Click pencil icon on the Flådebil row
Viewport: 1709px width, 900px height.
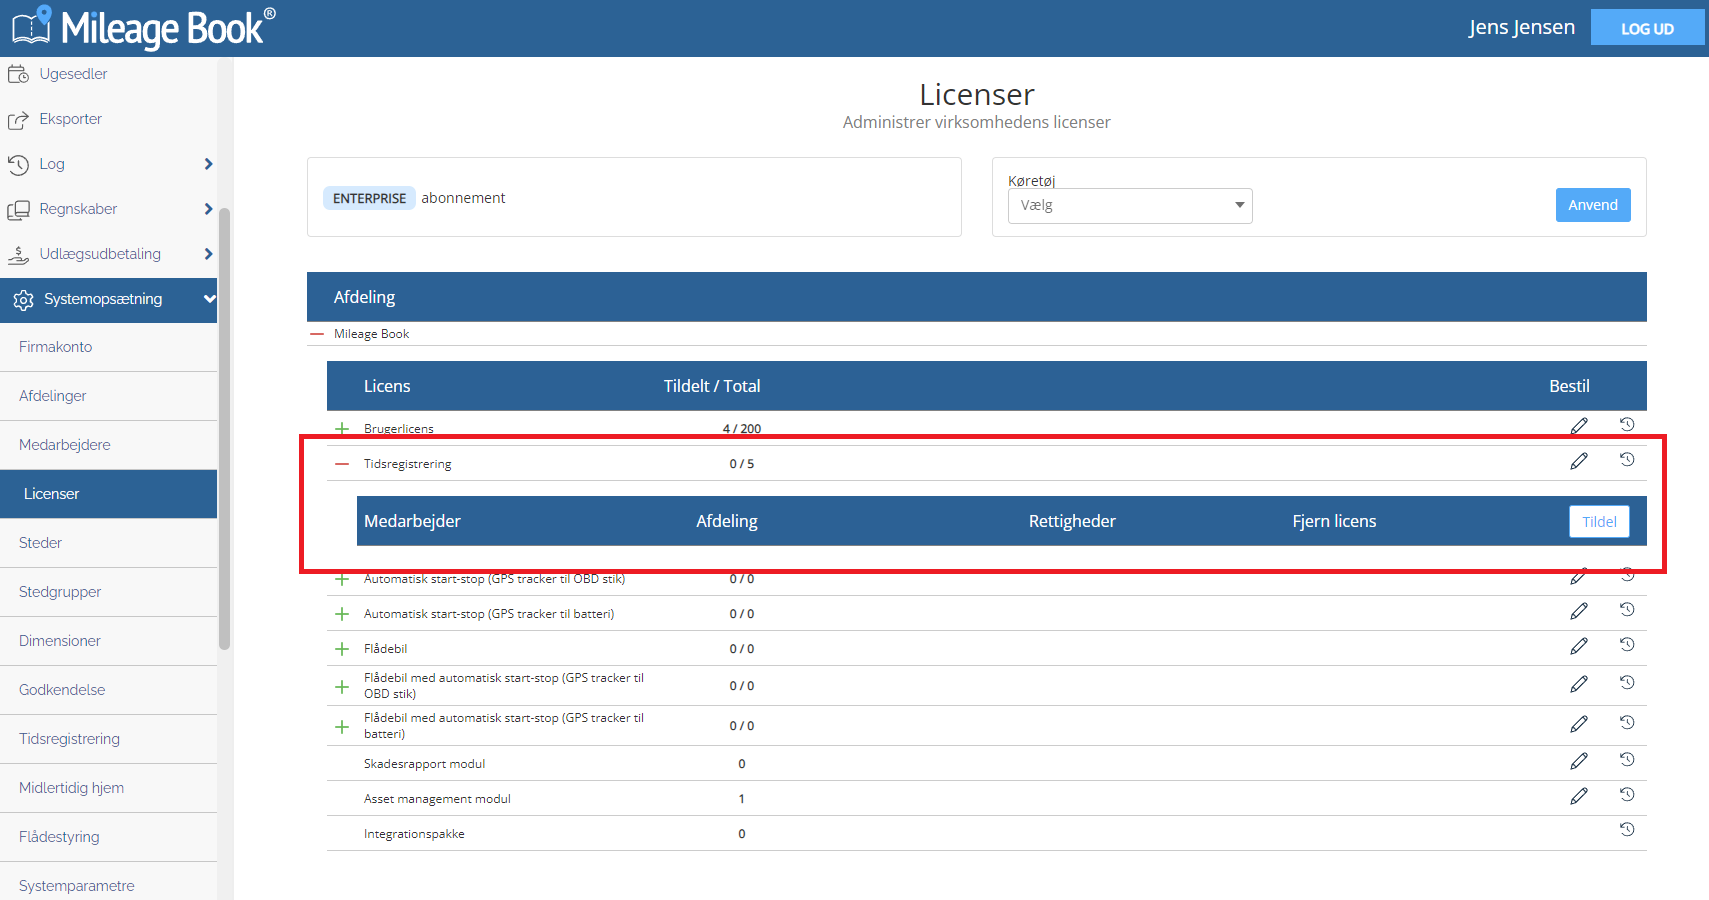pyautogui.click(x=1579, y=646)
